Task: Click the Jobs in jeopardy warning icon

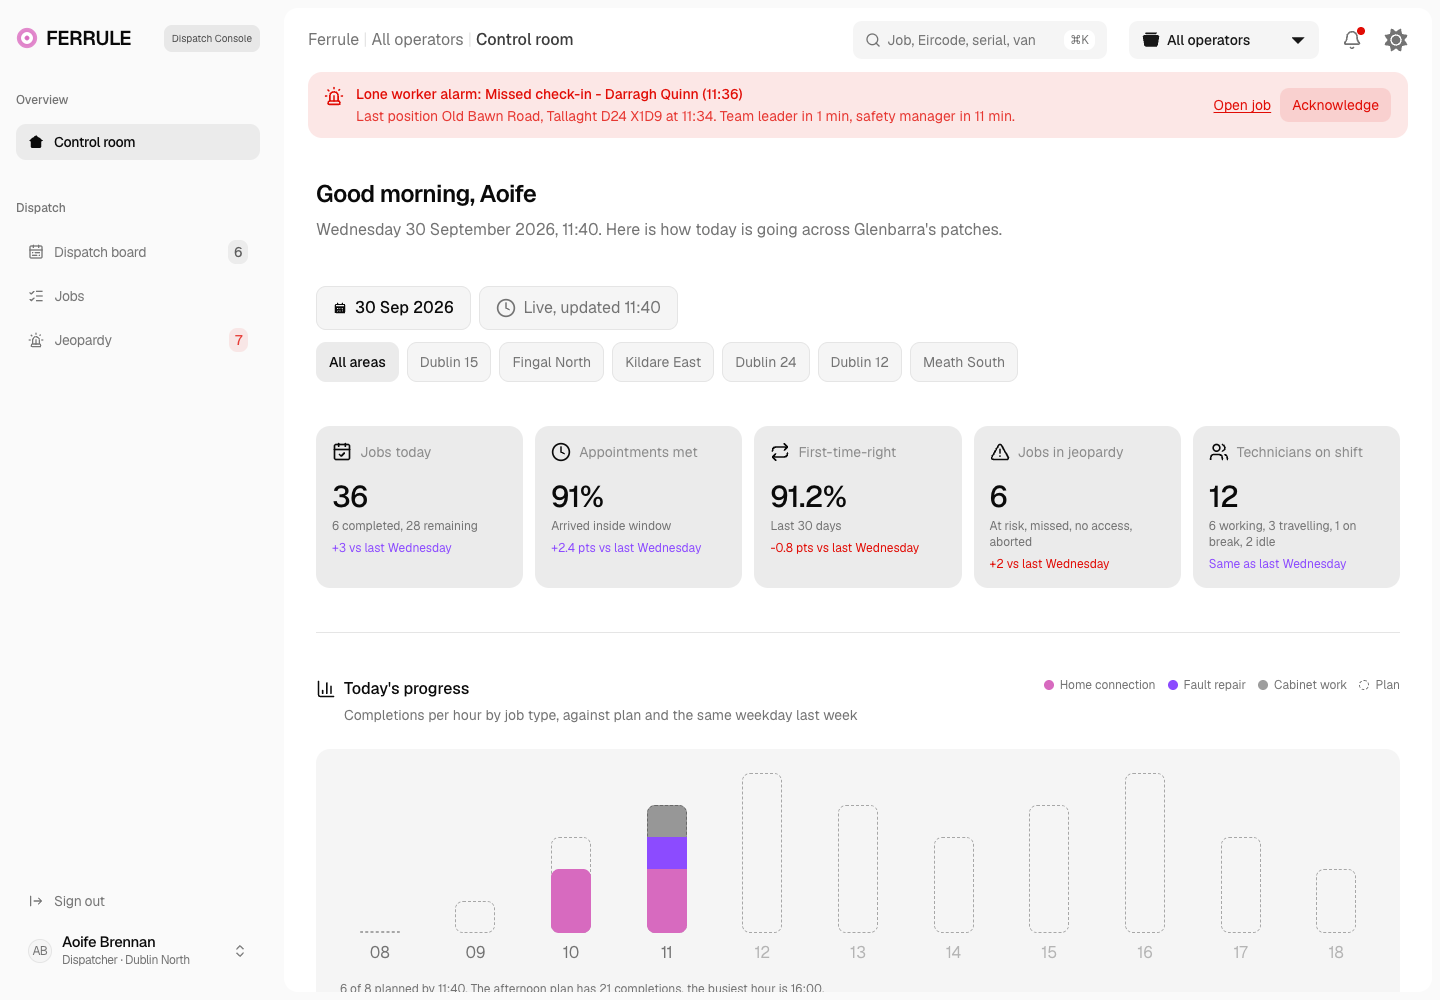Action: pyautogui.click(x=1000, y=452)
